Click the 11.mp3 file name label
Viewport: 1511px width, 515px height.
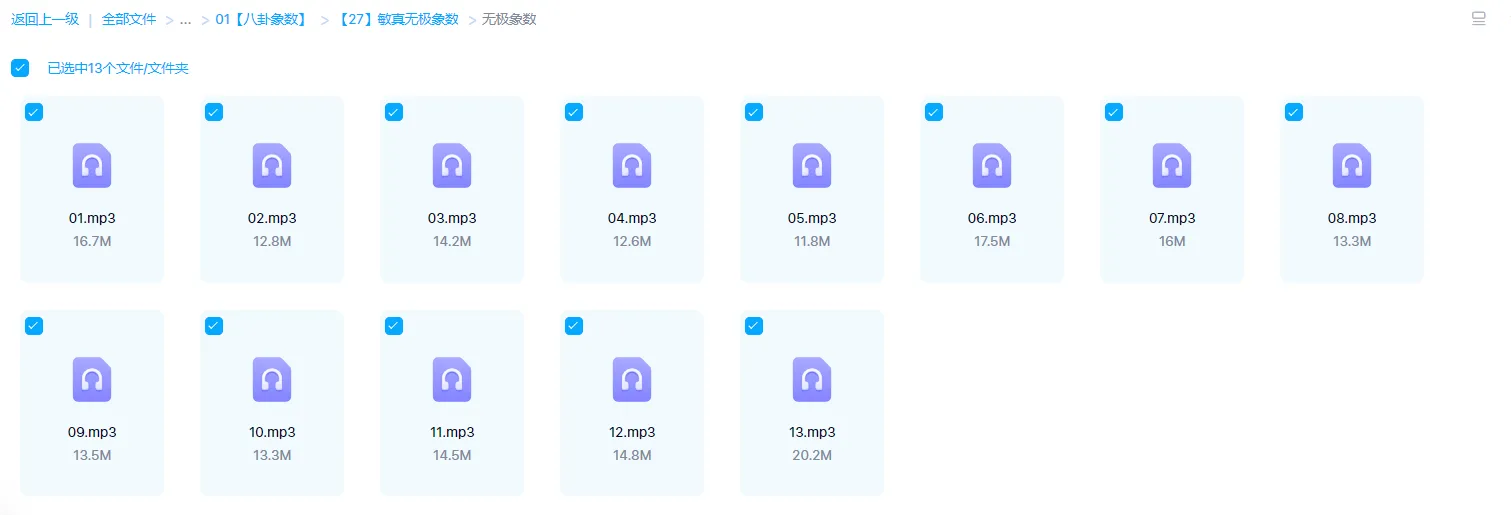(452, 432)
